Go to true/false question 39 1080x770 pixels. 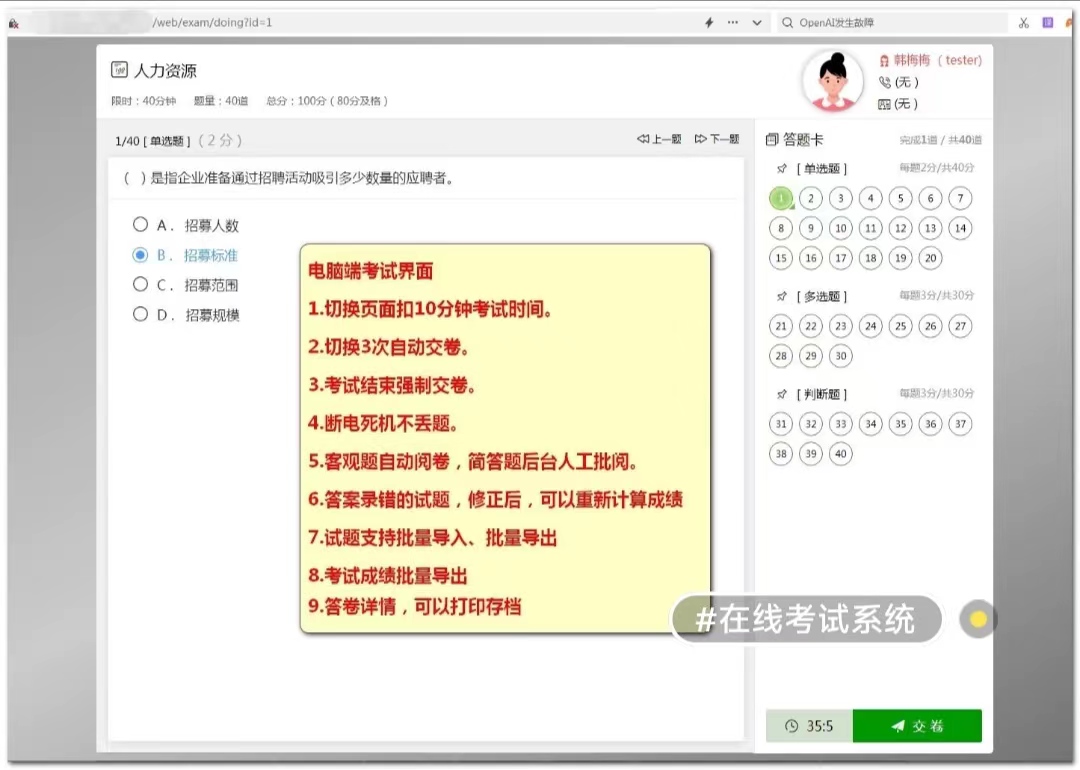(x=811, y=454)
